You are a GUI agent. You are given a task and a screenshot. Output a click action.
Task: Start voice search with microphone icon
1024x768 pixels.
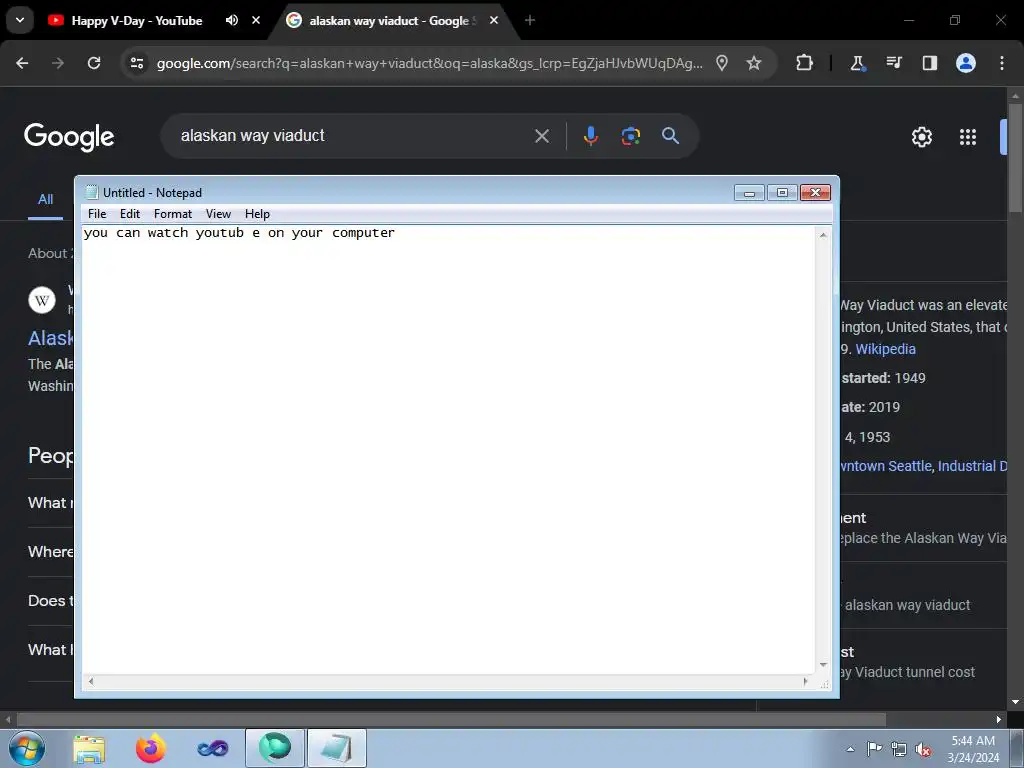click(590, 136)
